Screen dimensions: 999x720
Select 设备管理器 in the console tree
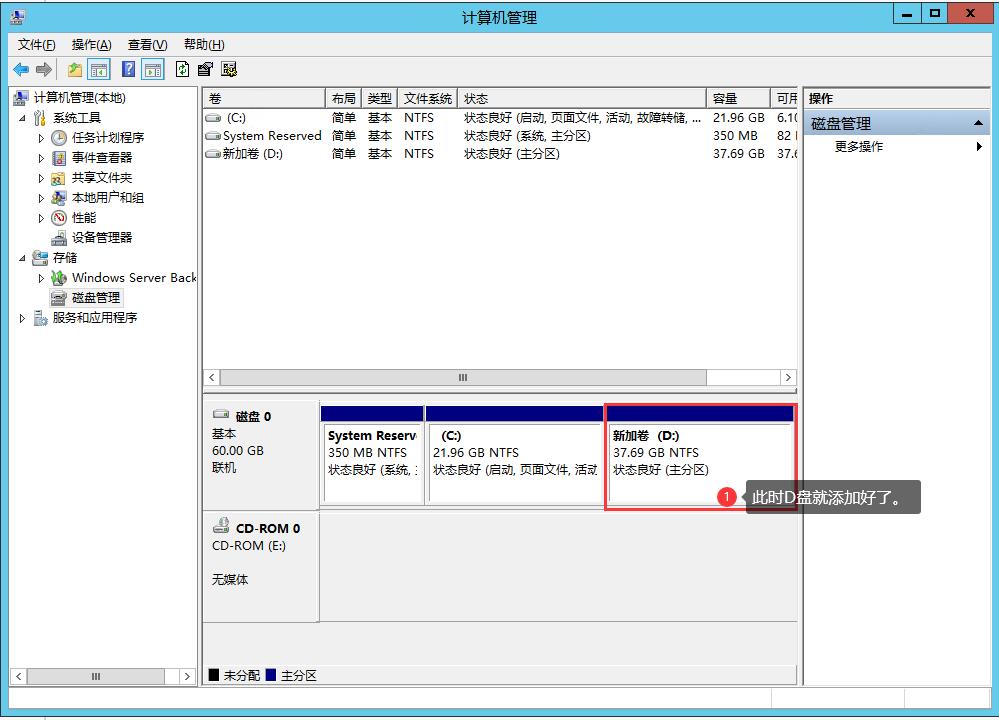tap(101, 237)
